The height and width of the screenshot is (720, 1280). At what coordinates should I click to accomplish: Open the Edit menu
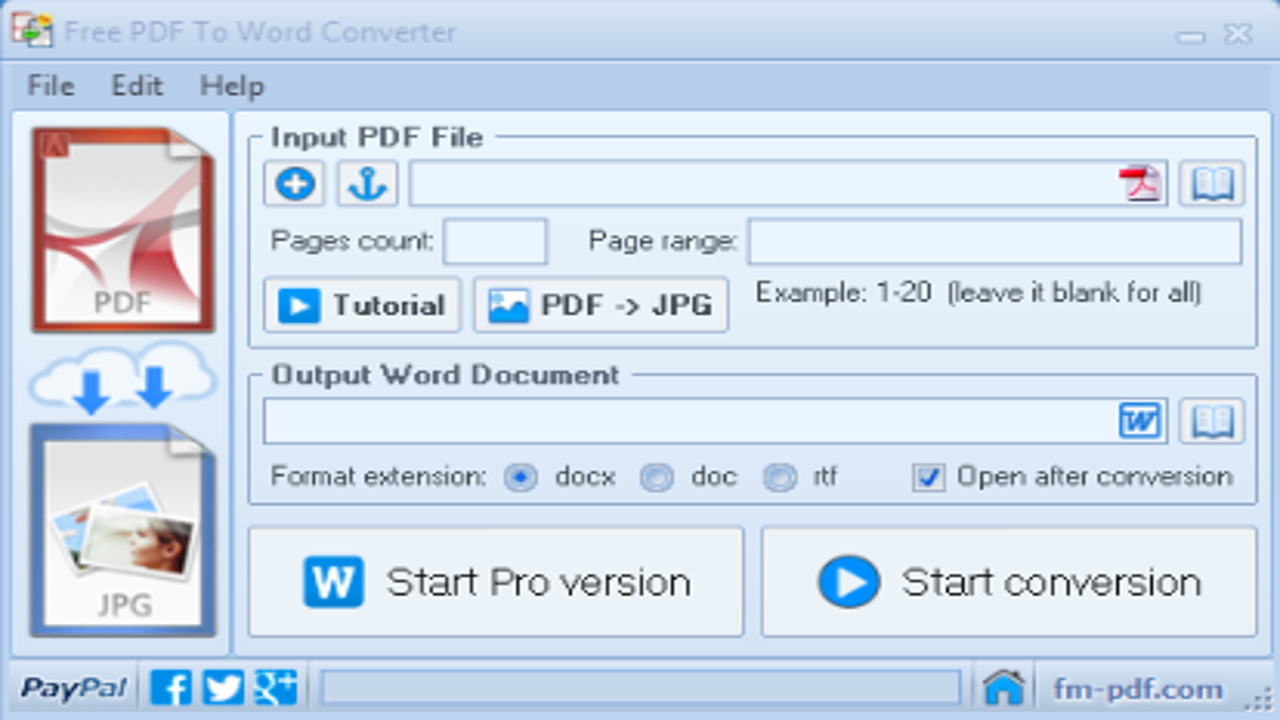(137, 86)
